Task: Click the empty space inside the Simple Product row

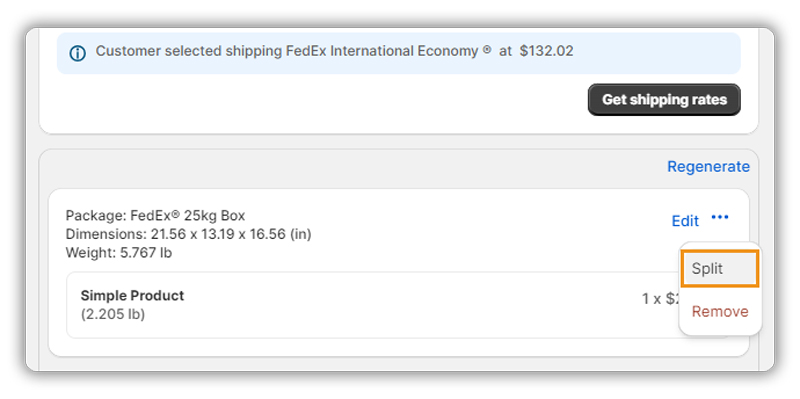Action: click(408, 305)
